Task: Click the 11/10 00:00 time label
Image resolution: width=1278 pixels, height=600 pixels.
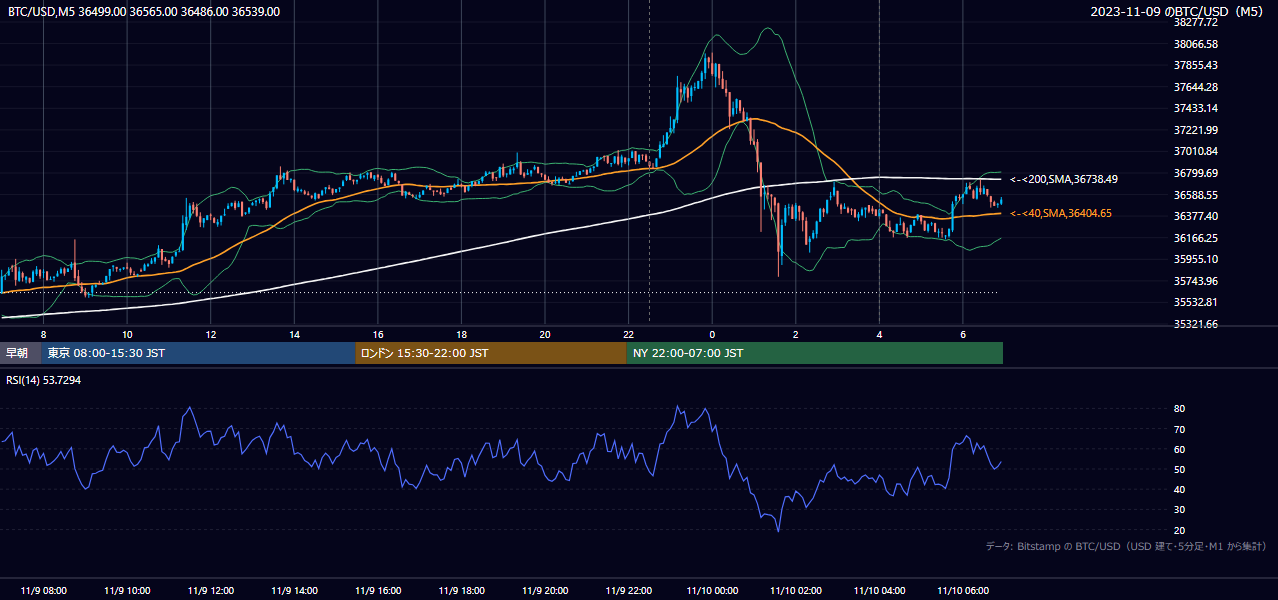Action: (x=712, y=590)
